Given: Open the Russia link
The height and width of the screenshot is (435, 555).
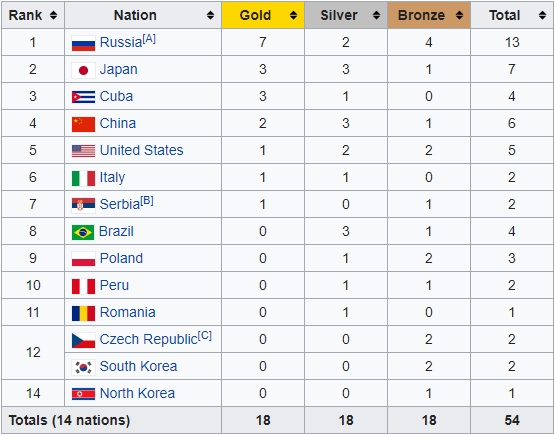Looking at the screenshot, I should [x=121, y=42].
